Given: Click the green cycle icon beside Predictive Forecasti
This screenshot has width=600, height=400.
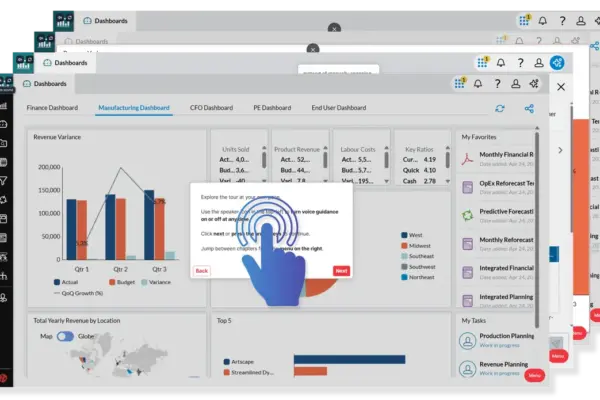Looking at the screenshot, I should pos(467,216).
